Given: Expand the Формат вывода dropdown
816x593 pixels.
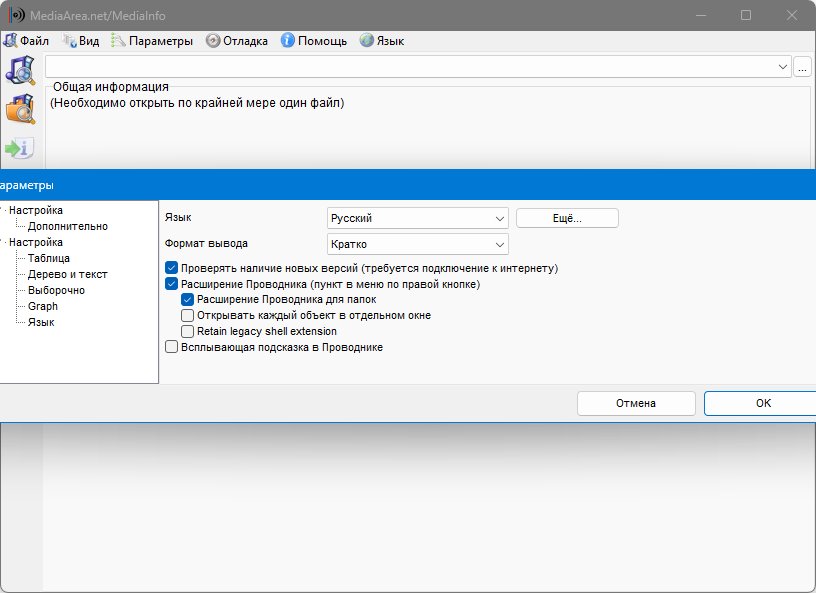Looking at the screenshot, I should point(417,244).
